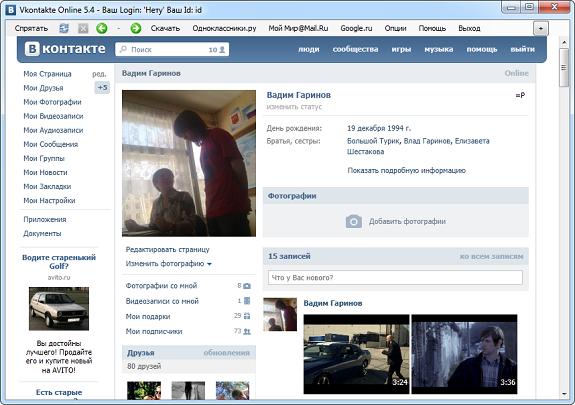Open the Изменить фотографию dropdown

click(169, 264)
